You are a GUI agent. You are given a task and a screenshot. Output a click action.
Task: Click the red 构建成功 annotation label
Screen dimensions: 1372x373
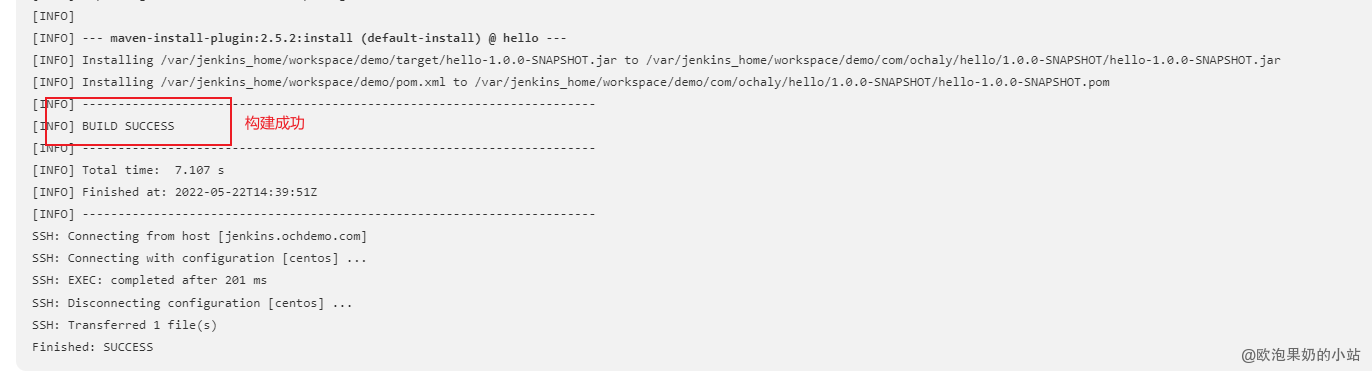click(x=275, y=123)
